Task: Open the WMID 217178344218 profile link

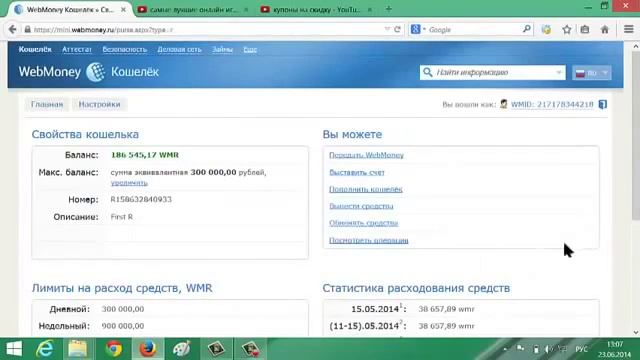Action: (552, 104)
